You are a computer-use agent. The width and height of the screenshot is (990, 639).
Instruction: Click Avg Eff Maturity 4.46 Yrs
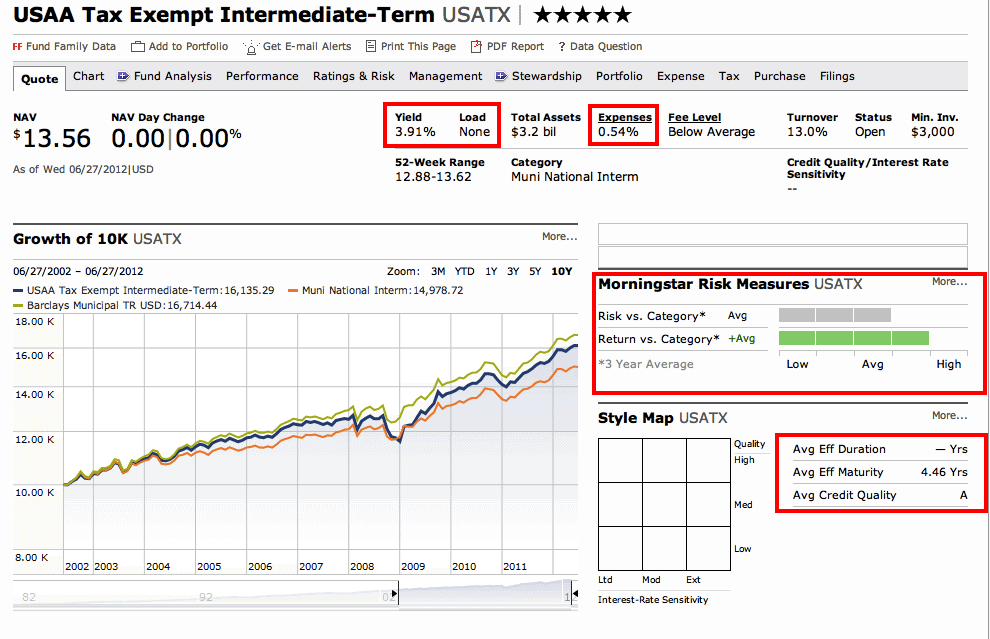pos(880,472)
